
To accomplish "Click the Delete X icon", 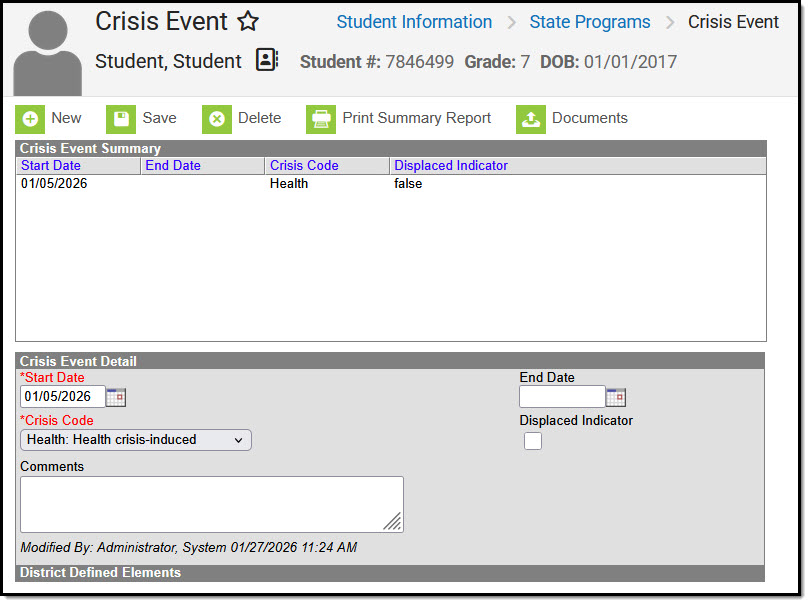I will (217, 119).
